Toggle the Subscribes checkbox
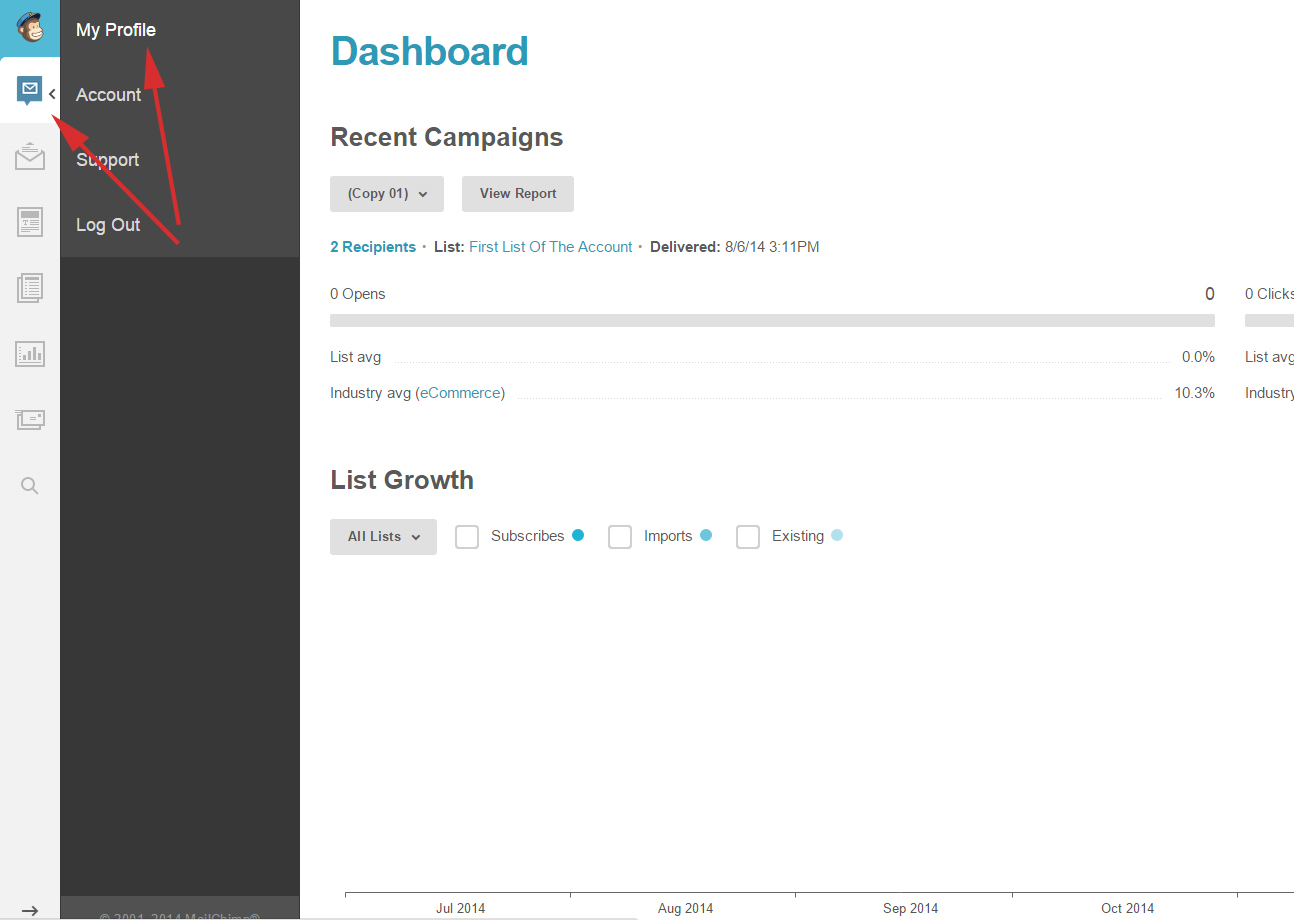 coord(467,537)
